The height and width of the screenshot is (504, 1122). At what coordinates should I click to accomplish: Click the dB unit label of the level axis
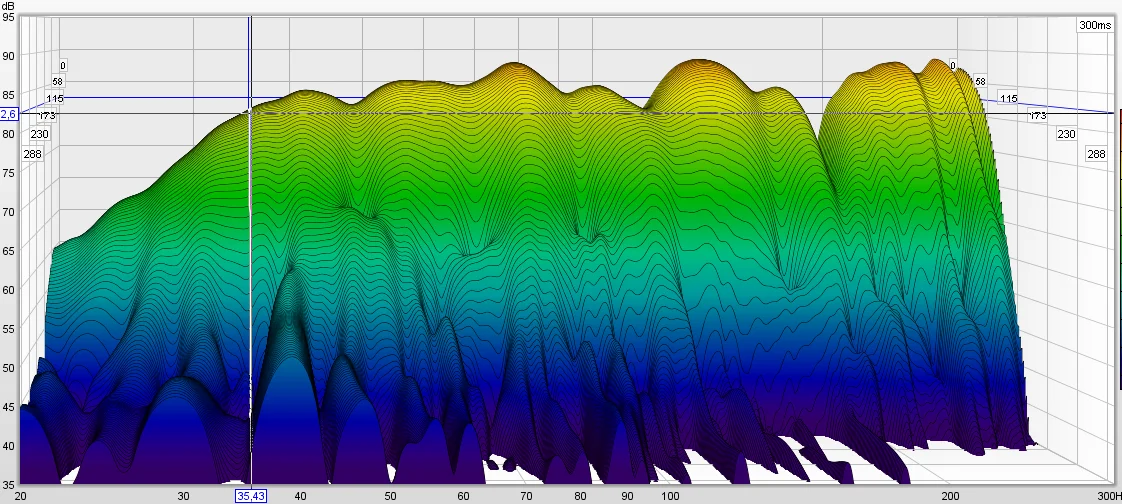(8, 6)
